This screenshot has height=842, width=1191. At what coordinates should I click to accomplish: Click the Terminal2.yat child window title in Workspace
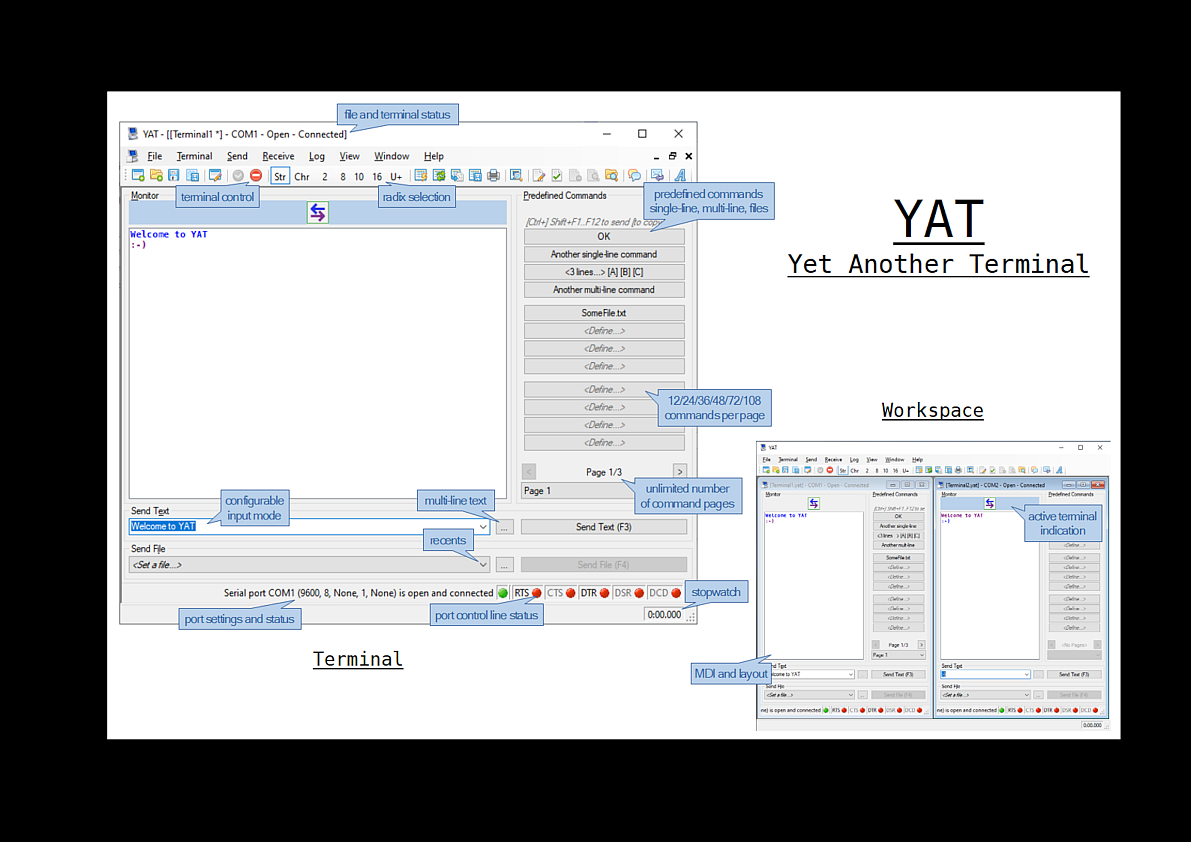pyautogui.click(x=996, y=484)
